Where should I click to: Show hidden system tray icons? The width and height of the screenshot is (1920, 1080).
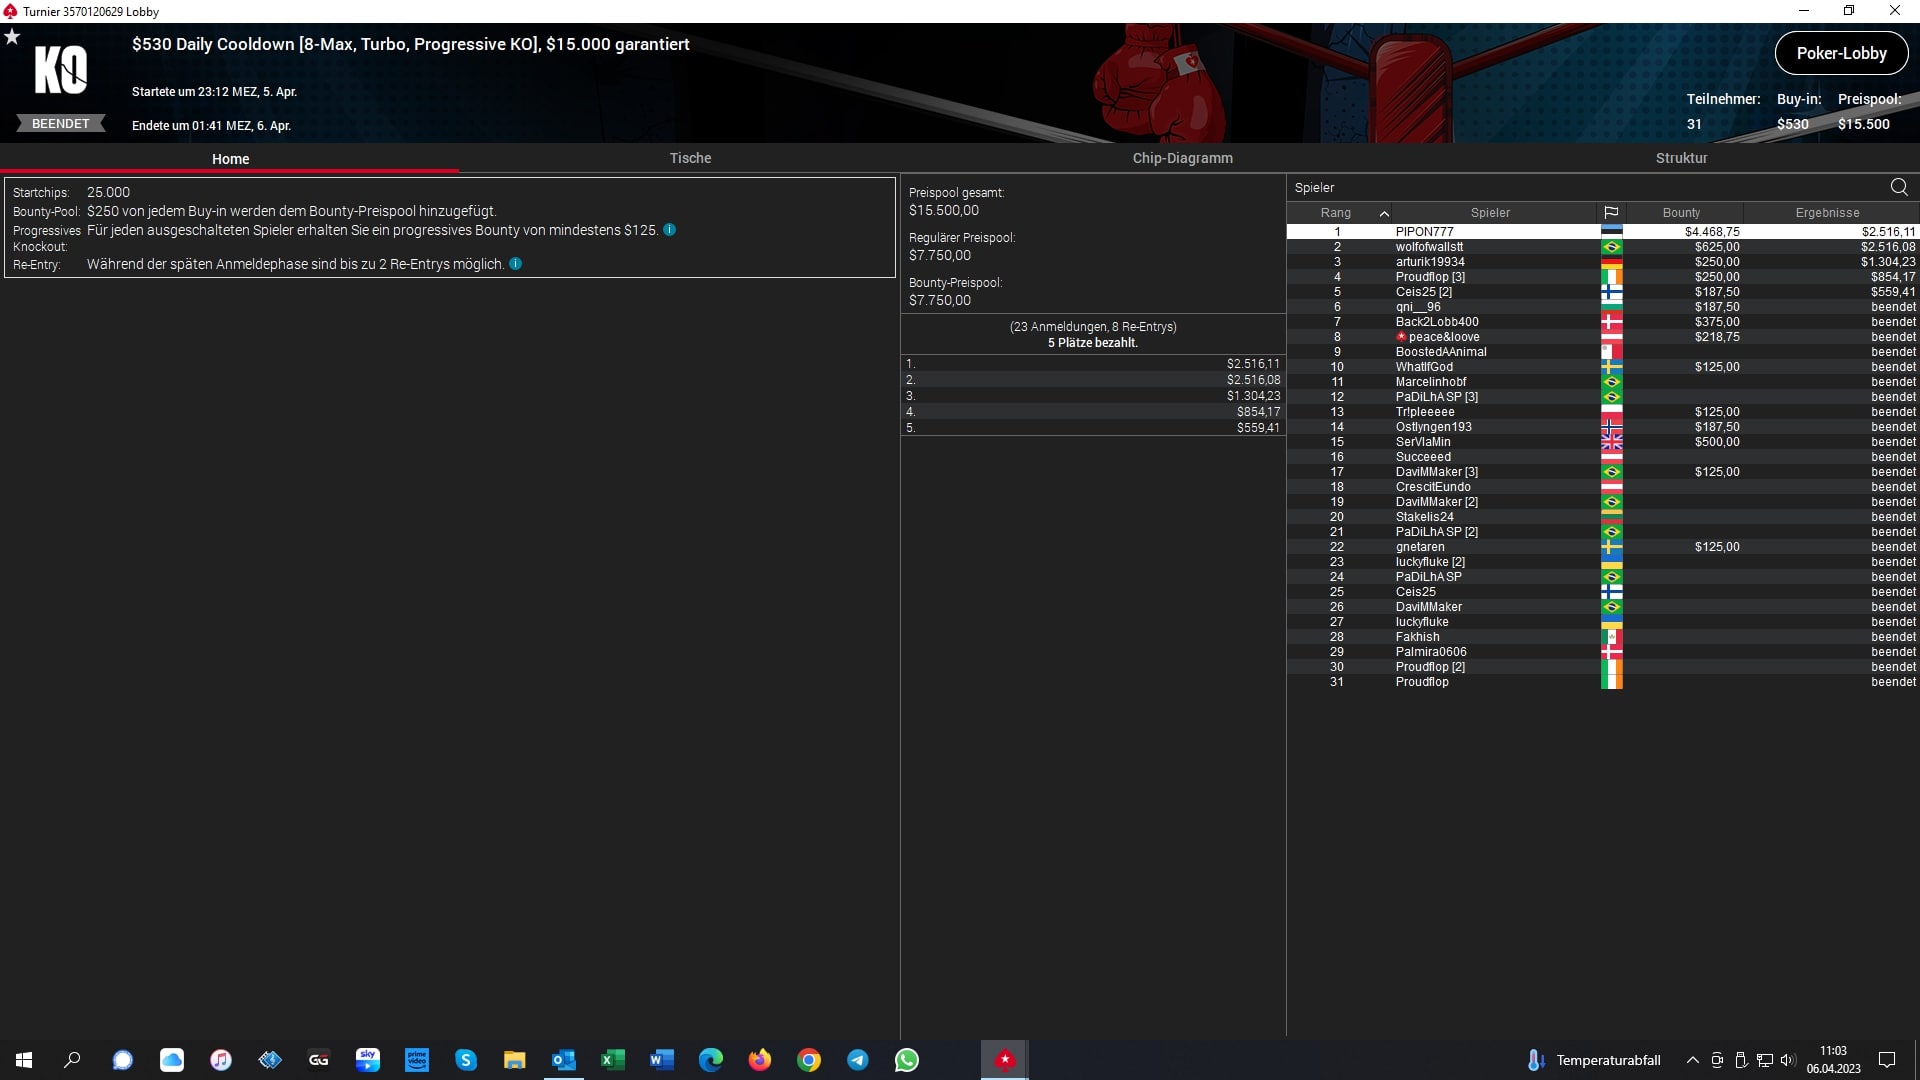(1692, 1060)
